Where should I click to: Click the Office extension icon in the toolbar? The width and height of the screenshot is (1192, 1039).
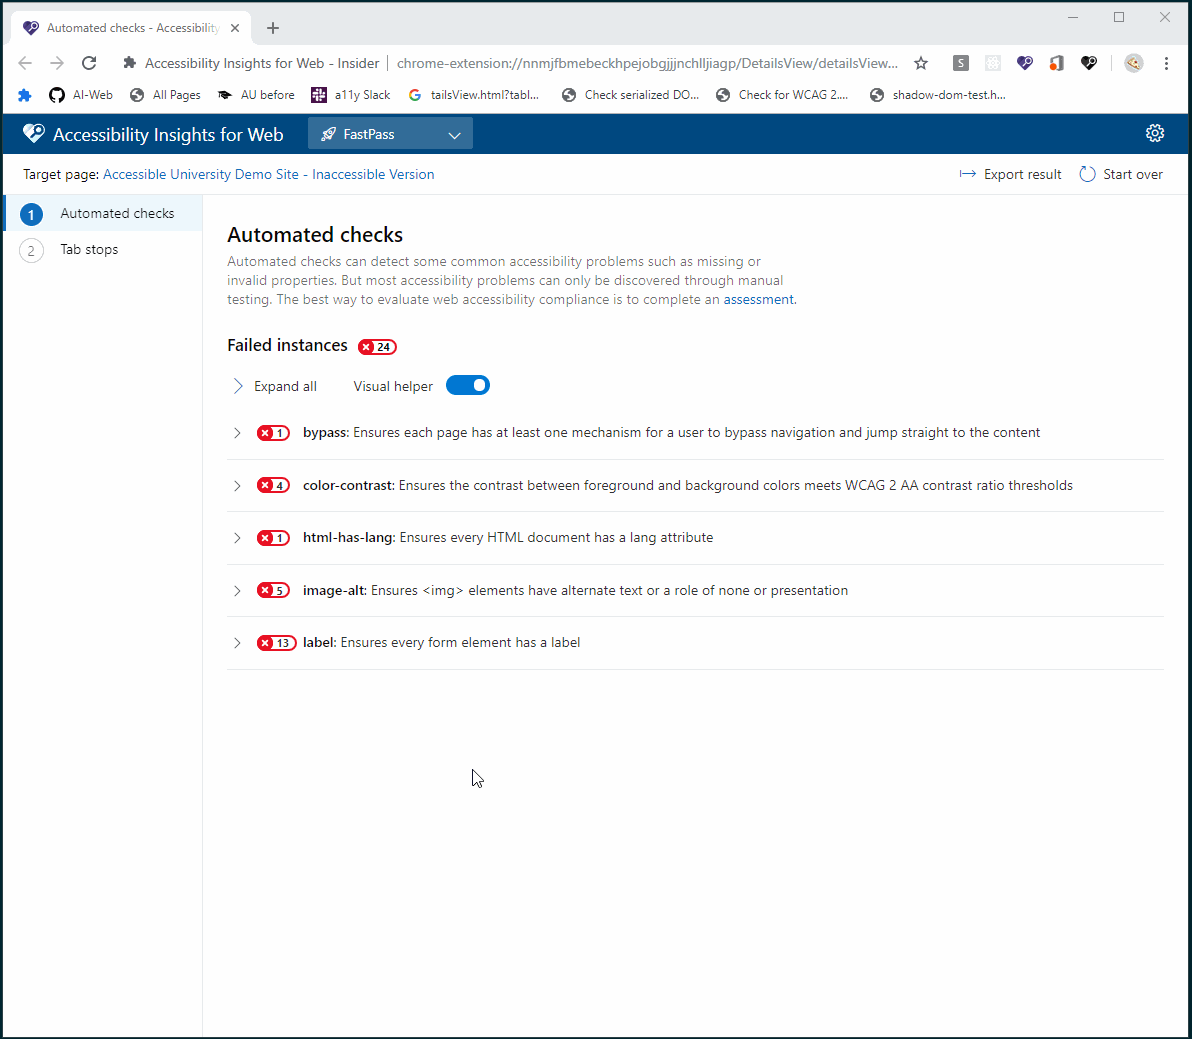click(1056, 63)
